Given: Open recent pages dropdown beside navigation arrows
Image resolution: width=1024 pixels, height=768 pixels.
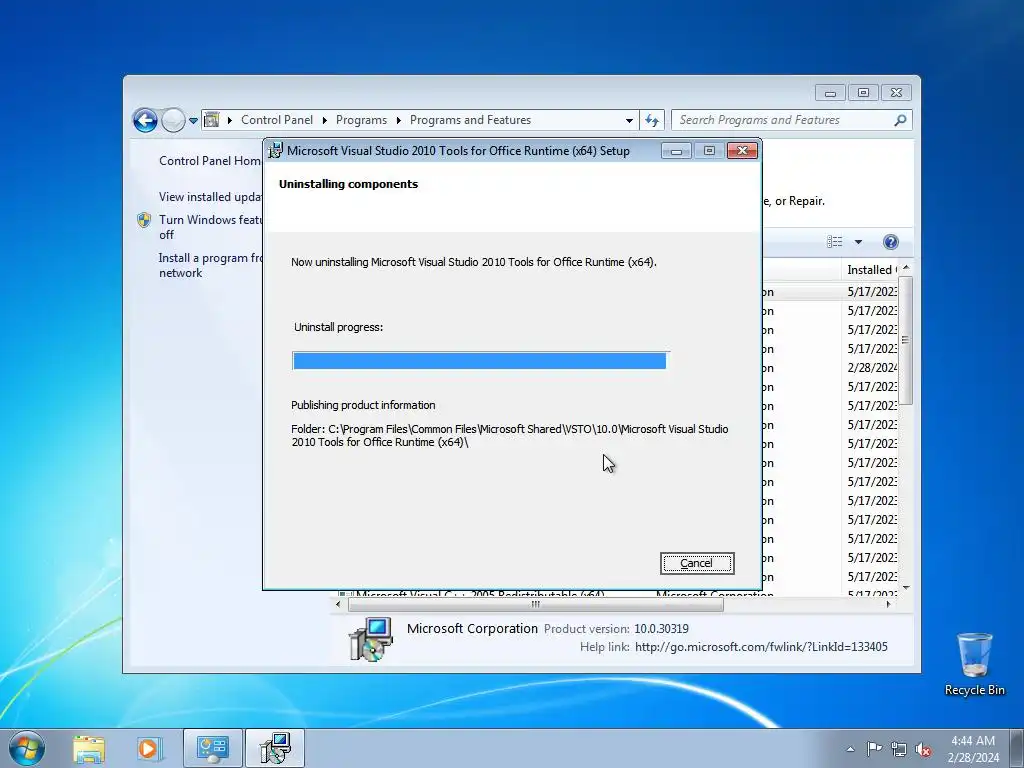Looking at the screenshot, I should [193, 121].
